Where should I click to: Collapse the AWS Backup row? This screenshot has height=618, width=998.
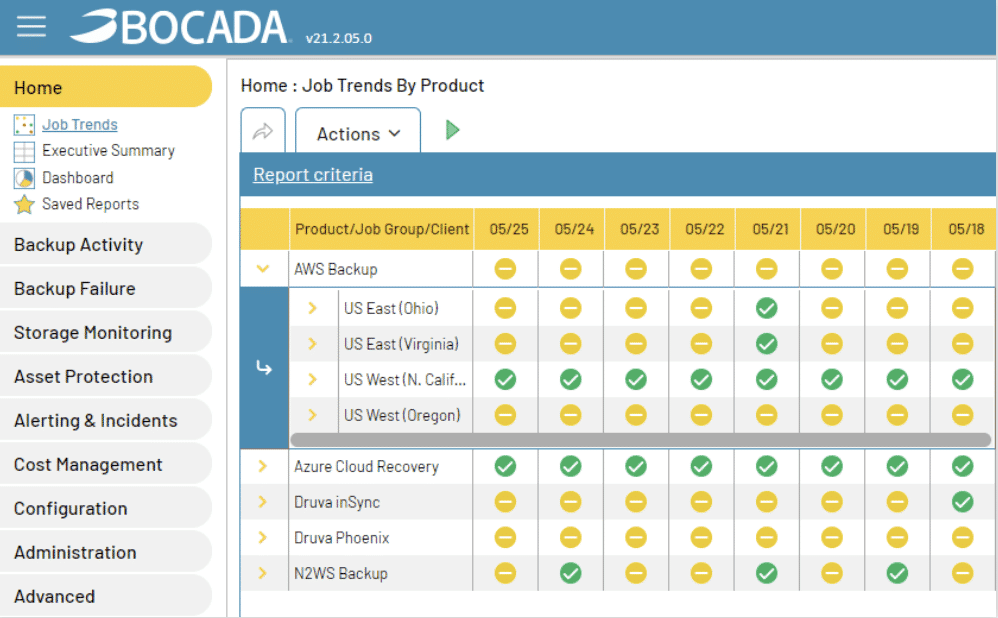pos(263,269)
